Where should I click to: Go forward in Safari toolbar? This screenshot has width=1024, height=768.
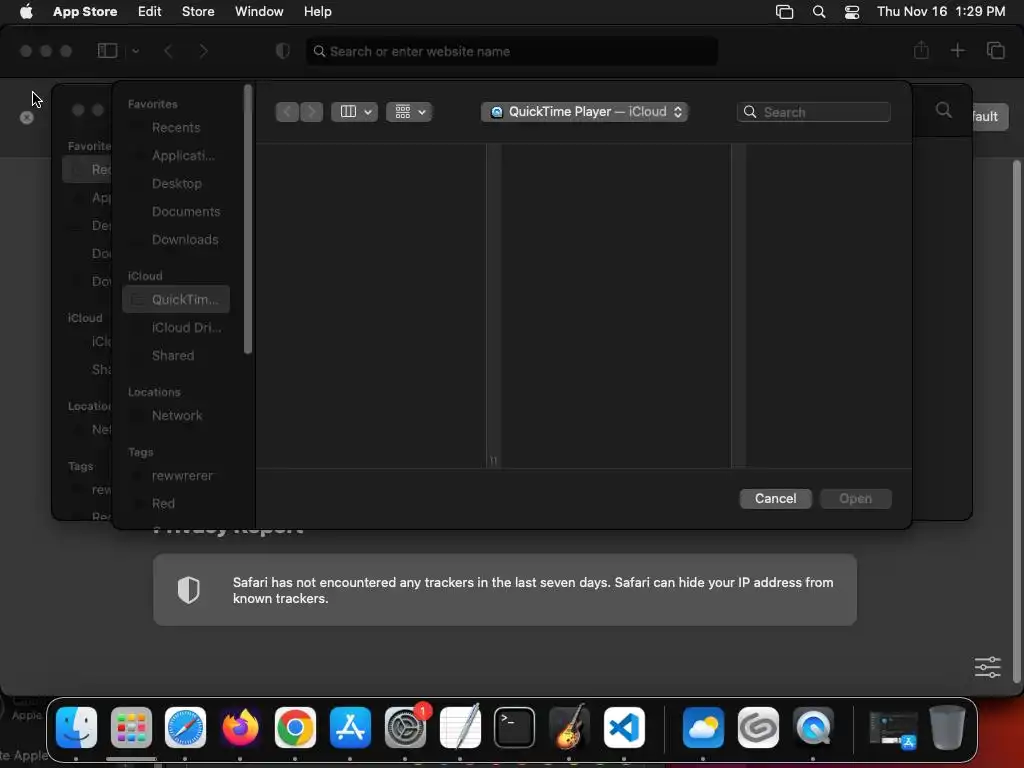click(x=203, y=51)
